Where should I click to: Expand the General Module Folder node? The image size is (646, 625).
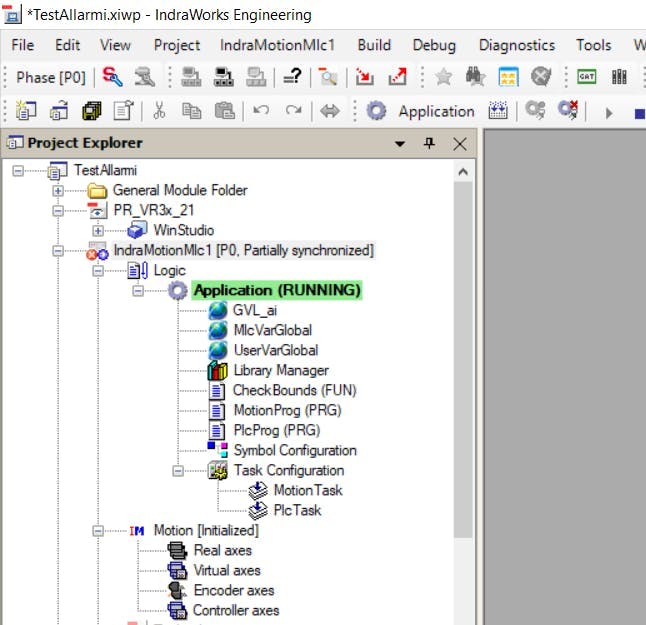coord(58,191)
